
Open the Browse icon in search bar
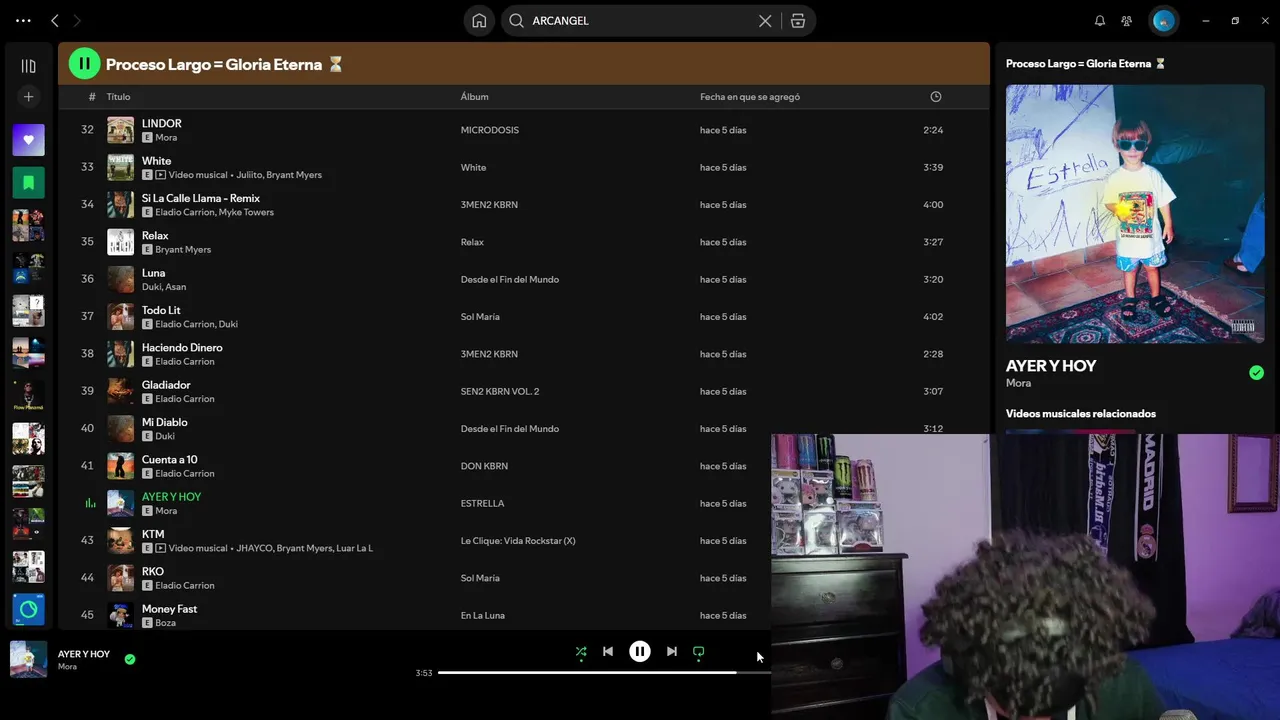point(797,20)
